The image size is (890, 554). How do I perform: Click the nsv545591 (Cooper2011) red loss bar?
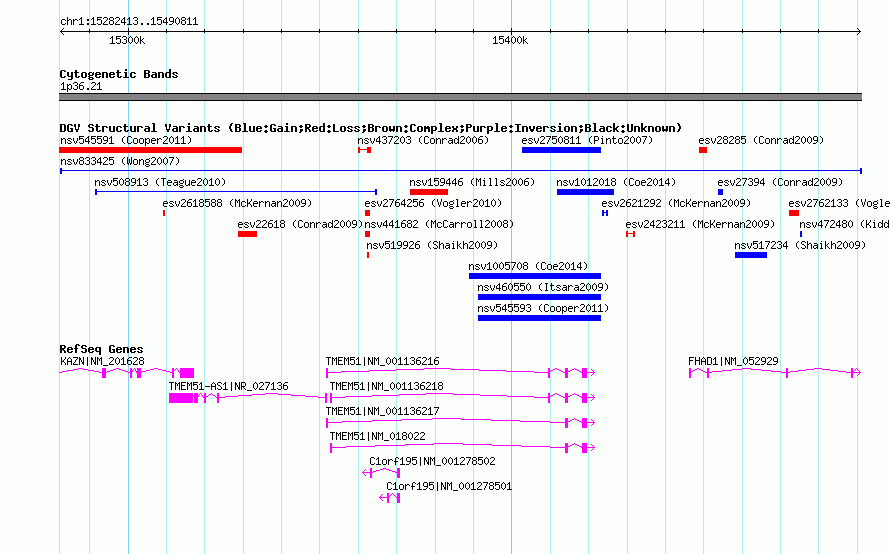pyautogui.click(x=150, y=150)
